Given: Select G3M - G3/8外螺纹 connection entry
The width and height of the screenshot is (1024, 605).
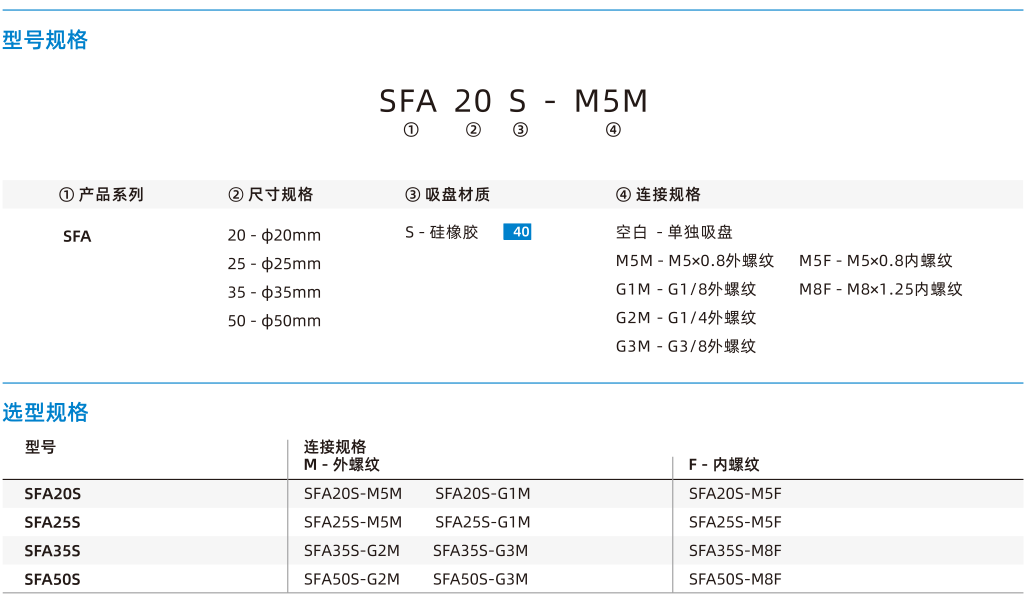Looking at the screenshot, I should click(686, 346).
